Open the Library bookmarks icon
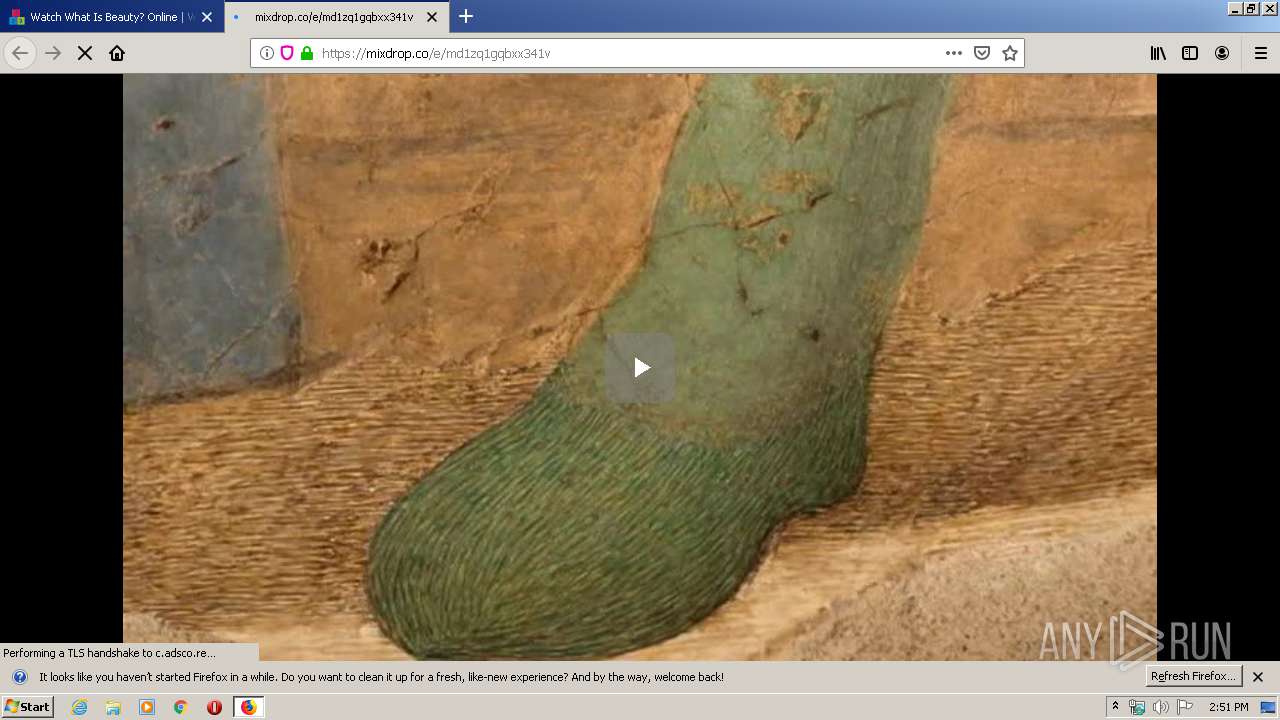This screenshot has height=720, width=1280. coord(1158,53)
